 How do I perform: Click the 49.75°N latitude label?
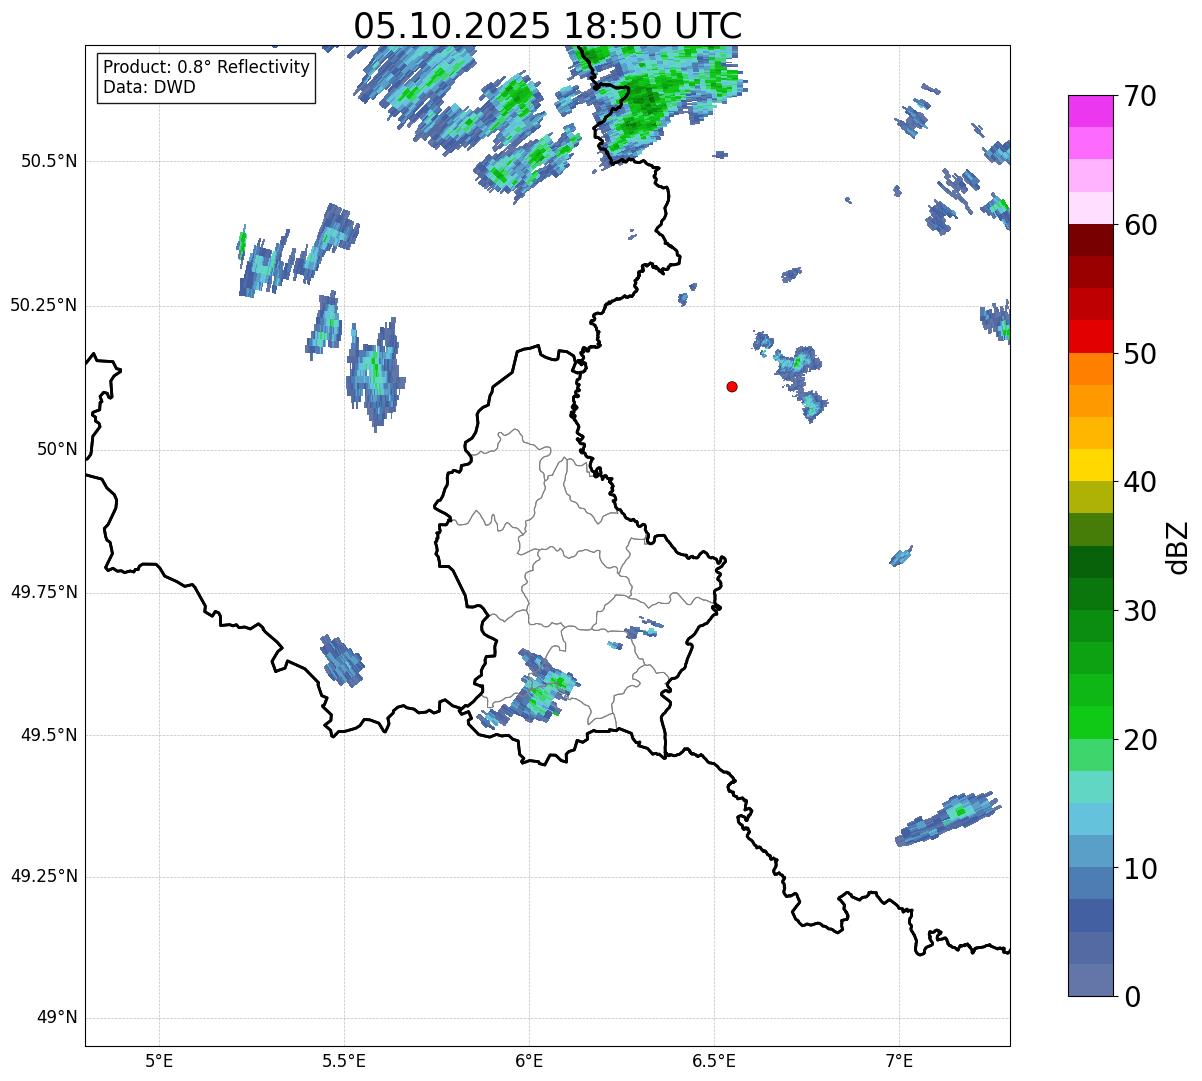click(x=43, y=592)
